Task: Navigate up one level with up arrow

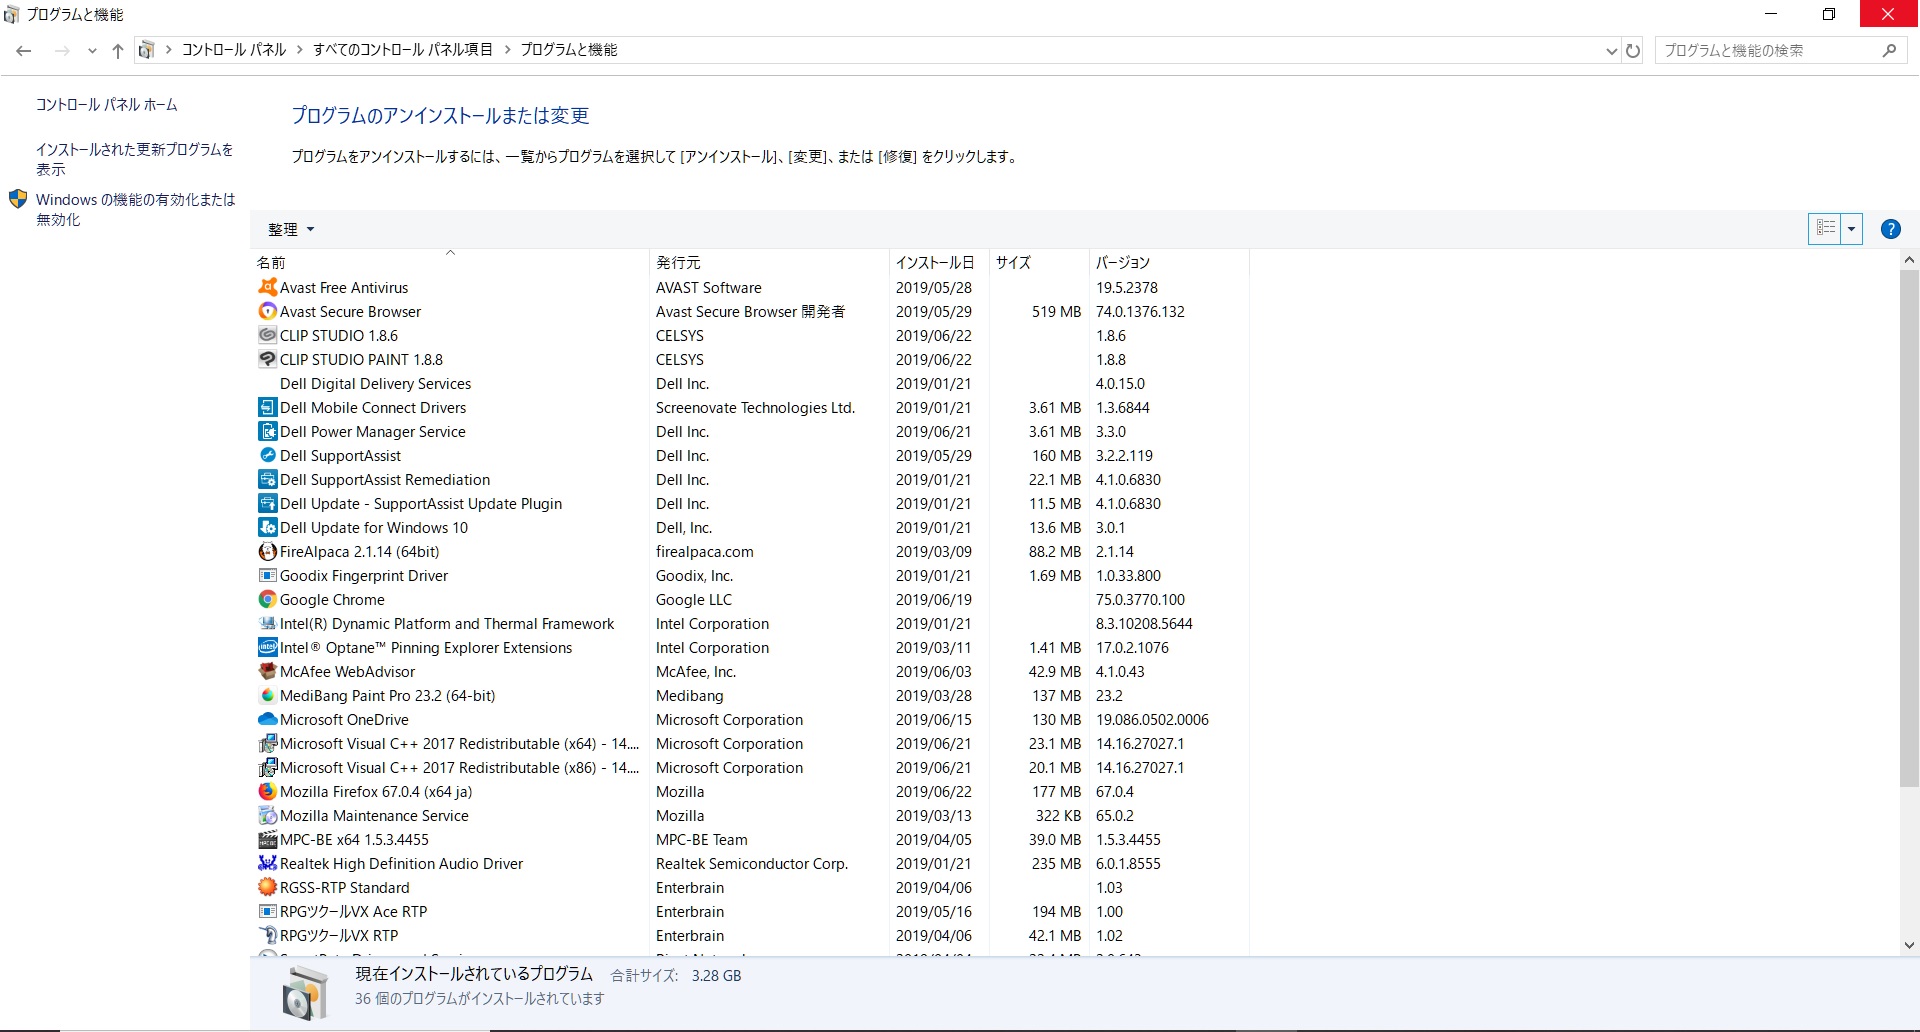Action: 118,50
